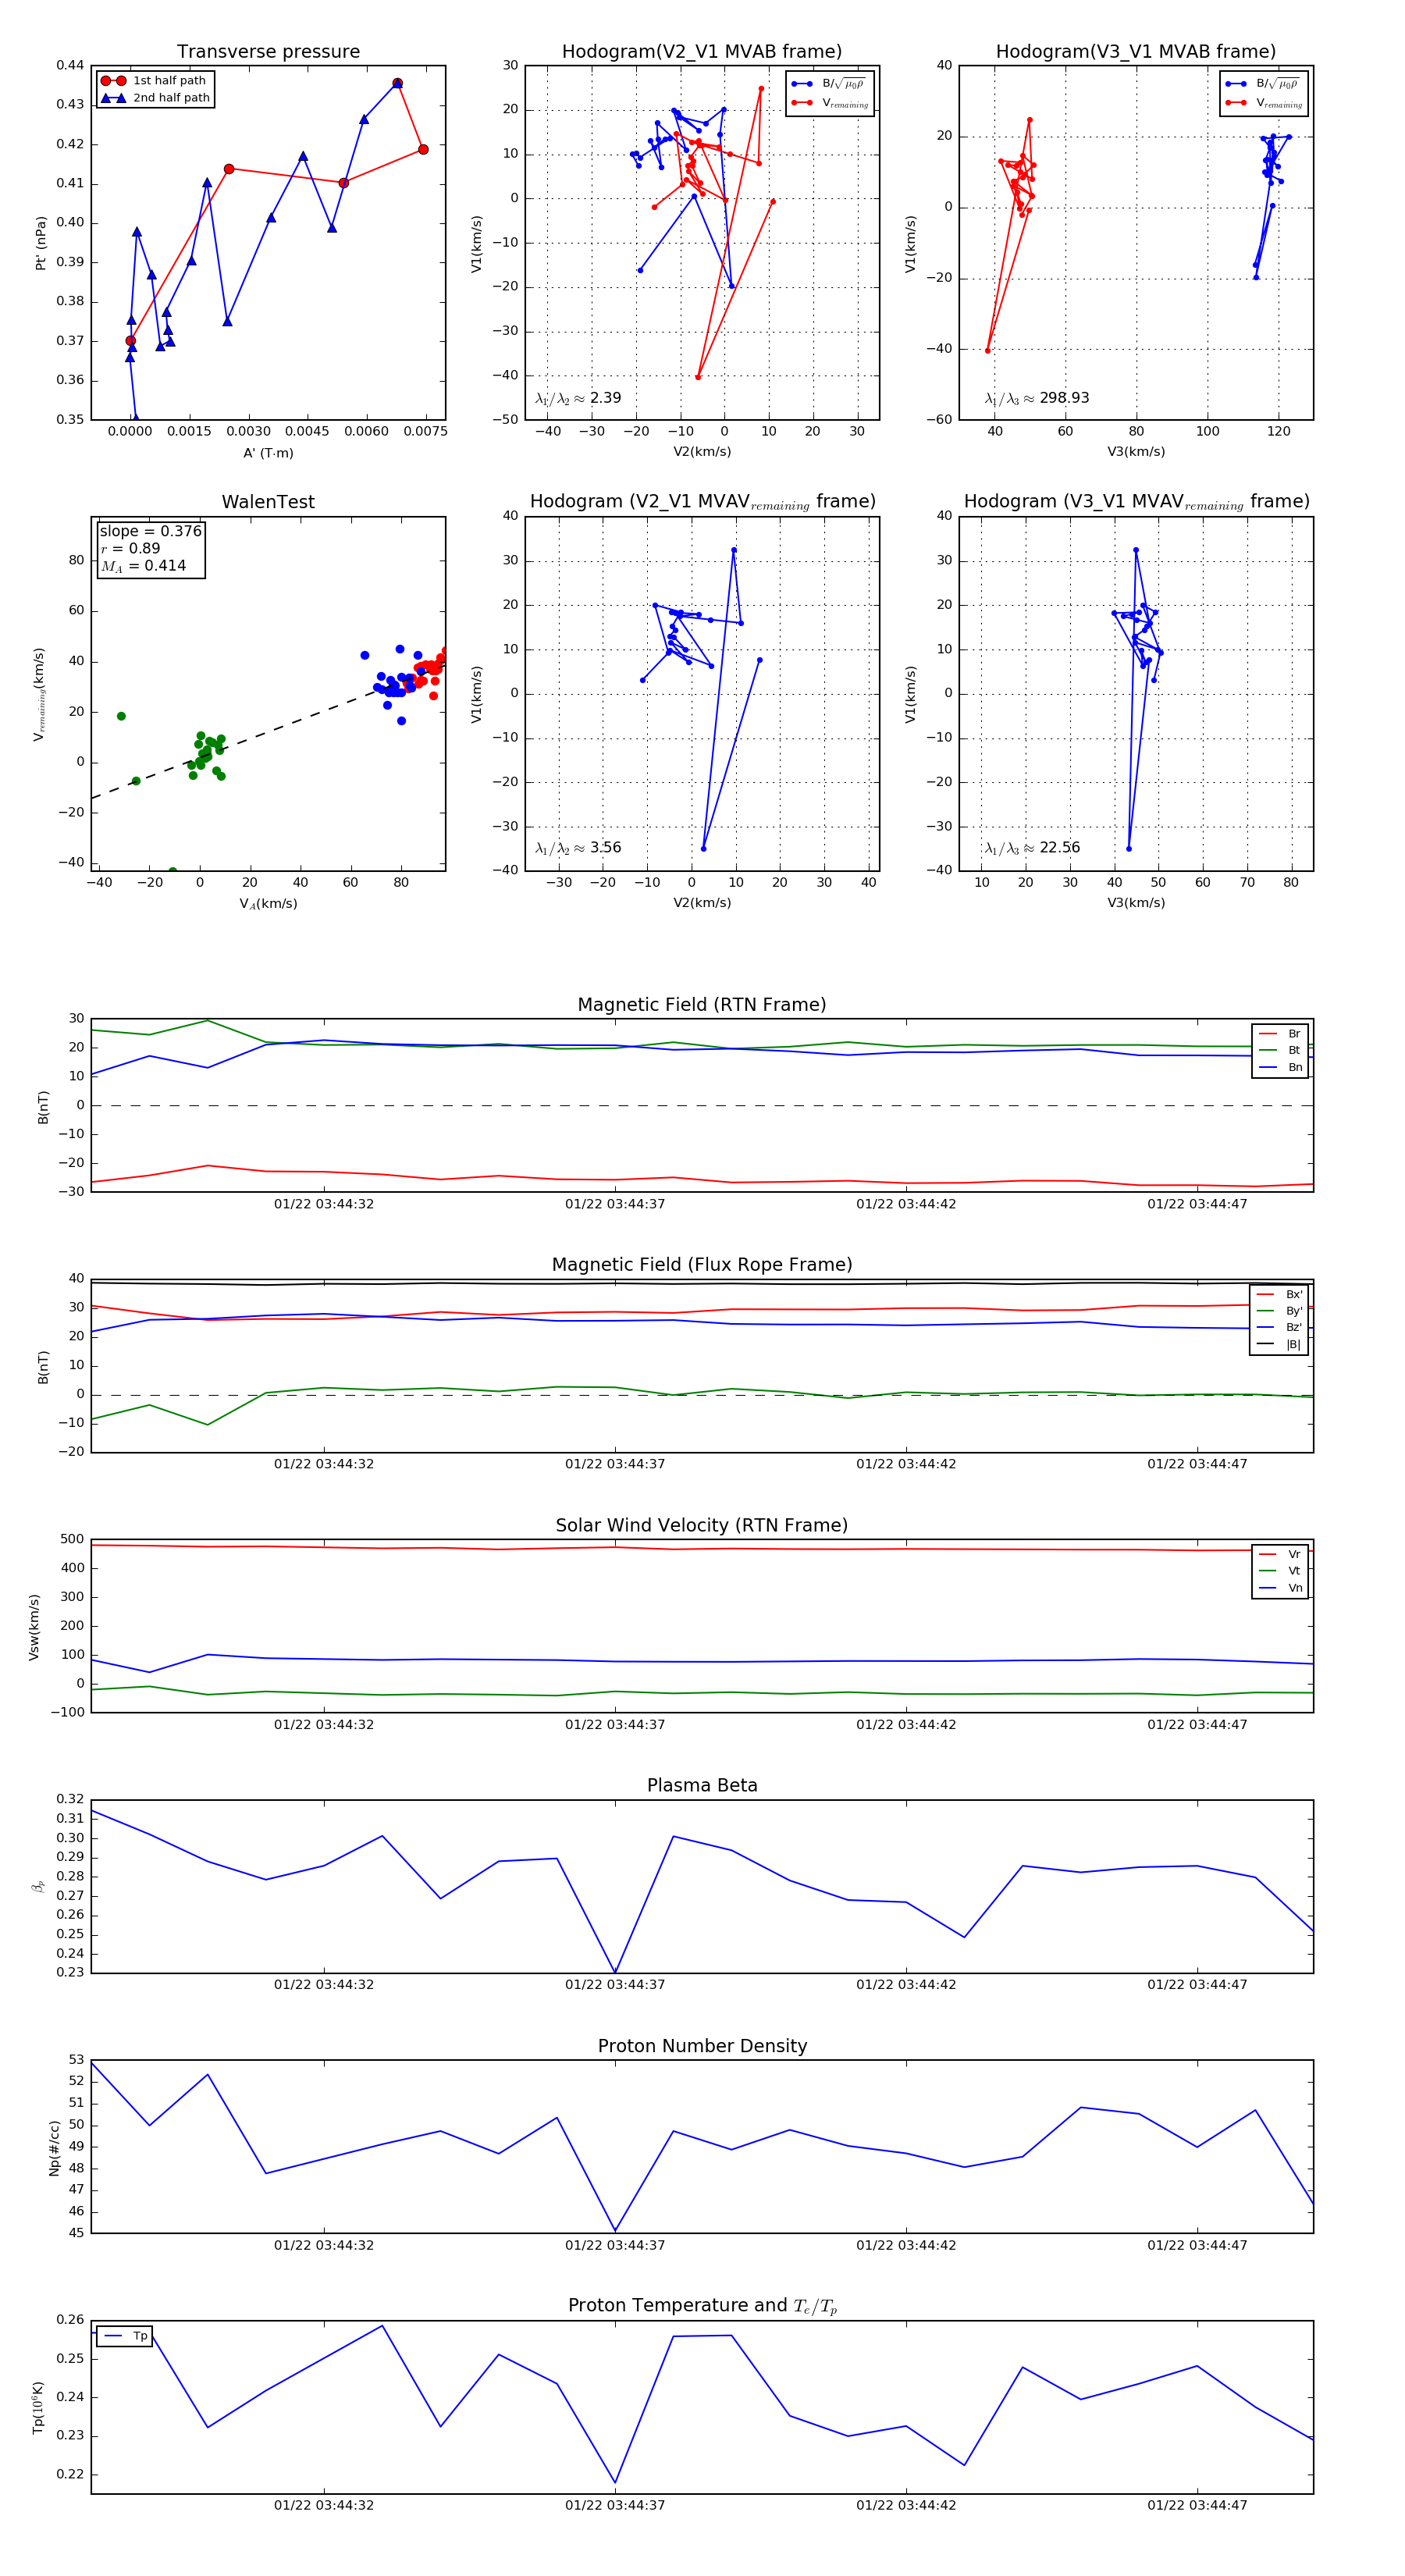Click the 'Hodogram(V3_V1 MVAB frame)' title
This screenshot has height=2576, width=1405.
(x=1136, y=51)
